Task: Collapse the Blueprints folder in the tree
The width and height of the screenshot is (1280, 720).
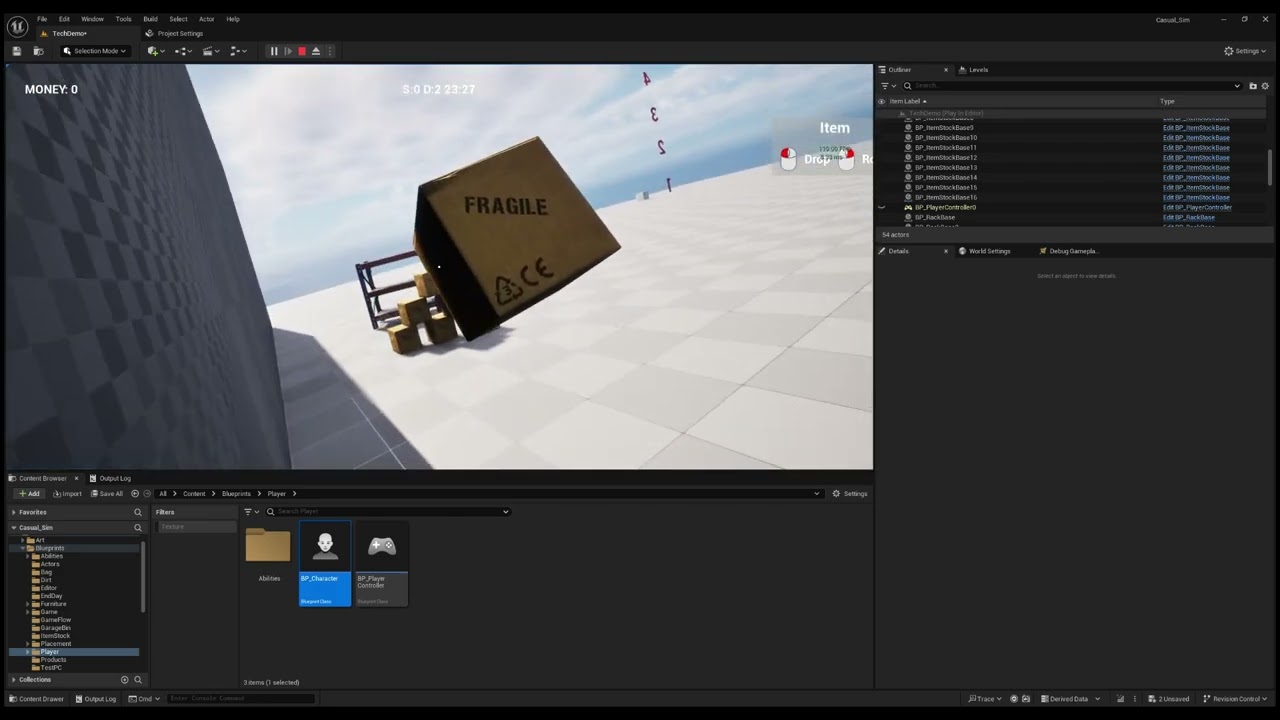Action: 22,548
